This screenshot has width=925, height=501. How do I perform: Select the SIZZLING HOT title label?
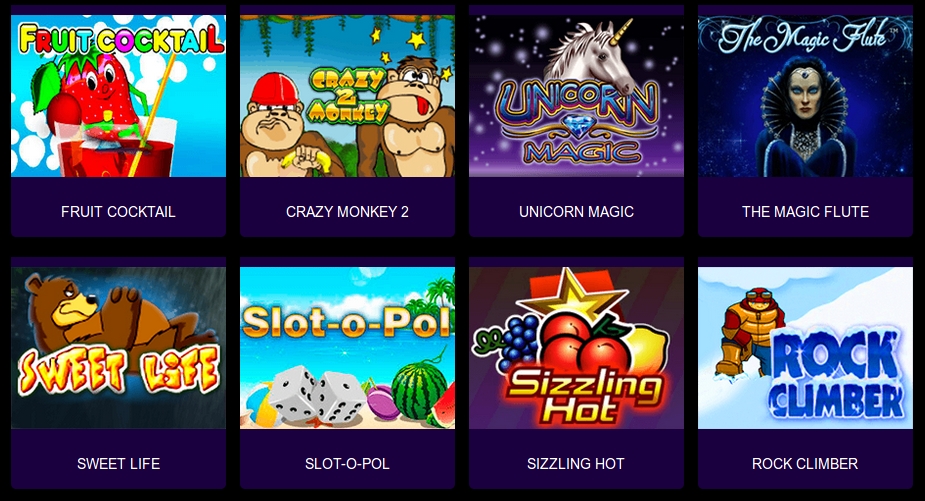tap(576, 464)
